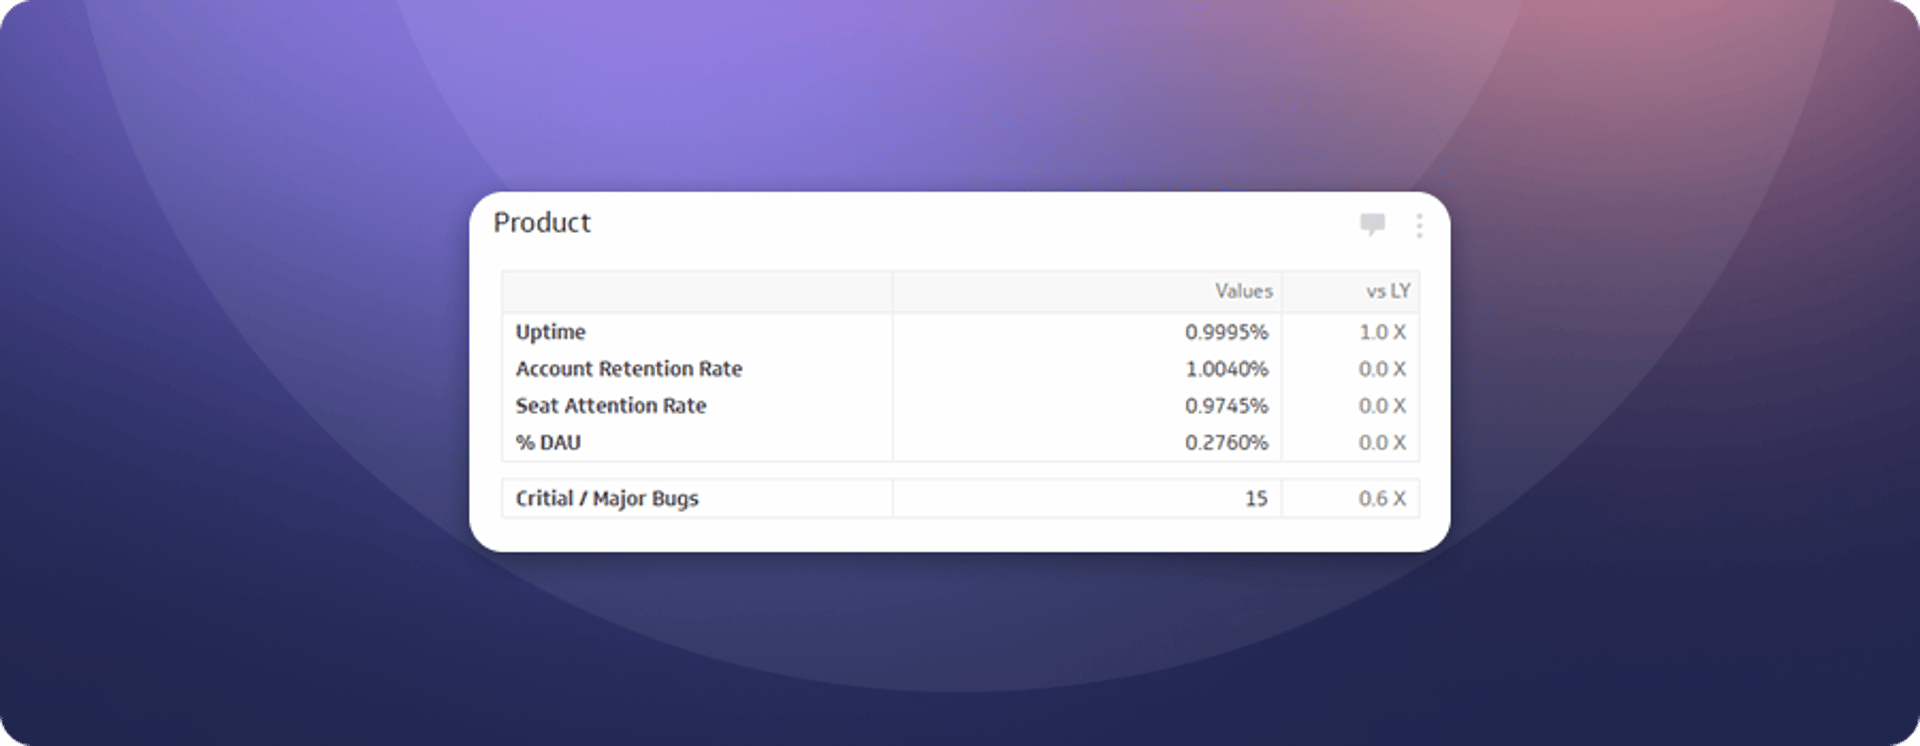Click the 0.2760% DAU value
Image resolution: width=1920 pixels, height=746 pixels.
tap(1225, 443)
